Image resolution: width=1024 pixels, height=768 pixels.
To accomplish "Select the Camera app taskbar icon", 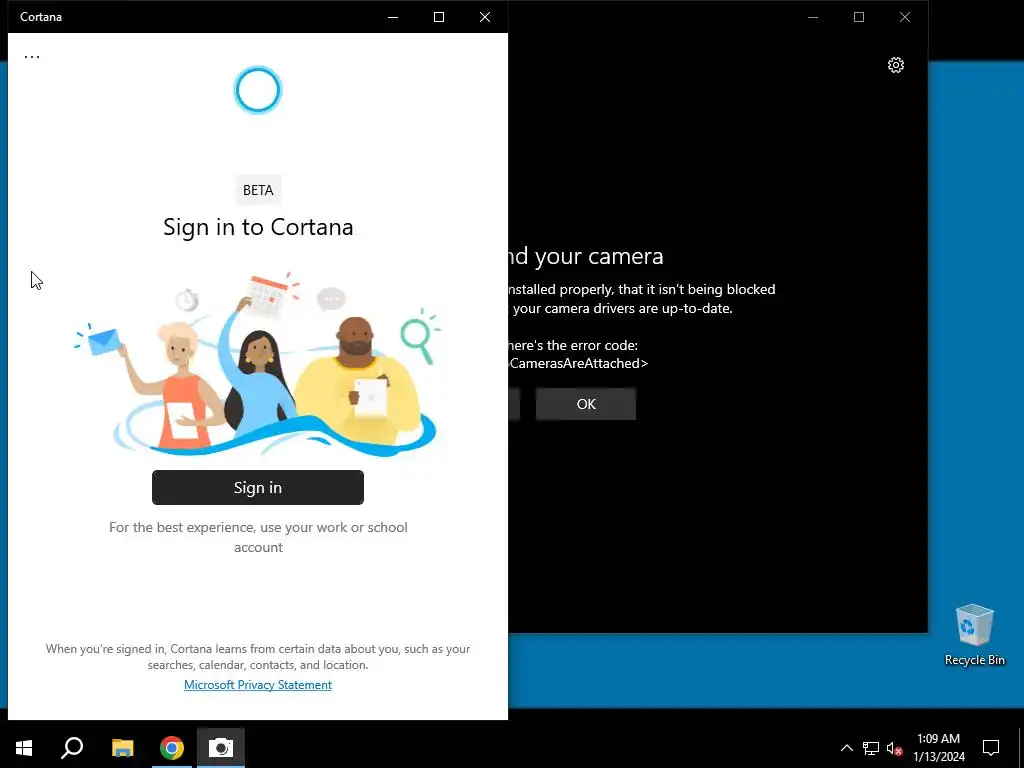I will [221, 747].
